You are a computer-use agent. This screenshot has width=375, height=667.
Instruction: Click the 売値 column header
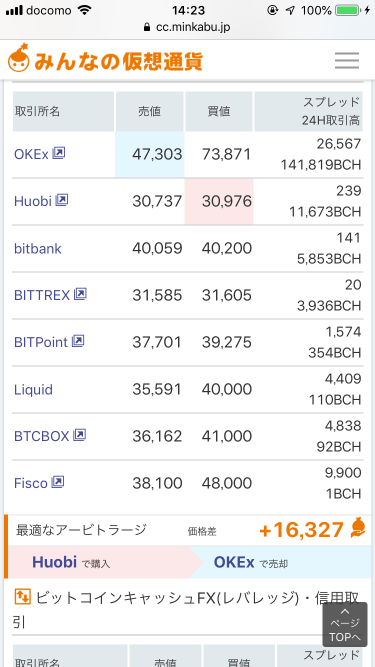[x=149, y=111]
